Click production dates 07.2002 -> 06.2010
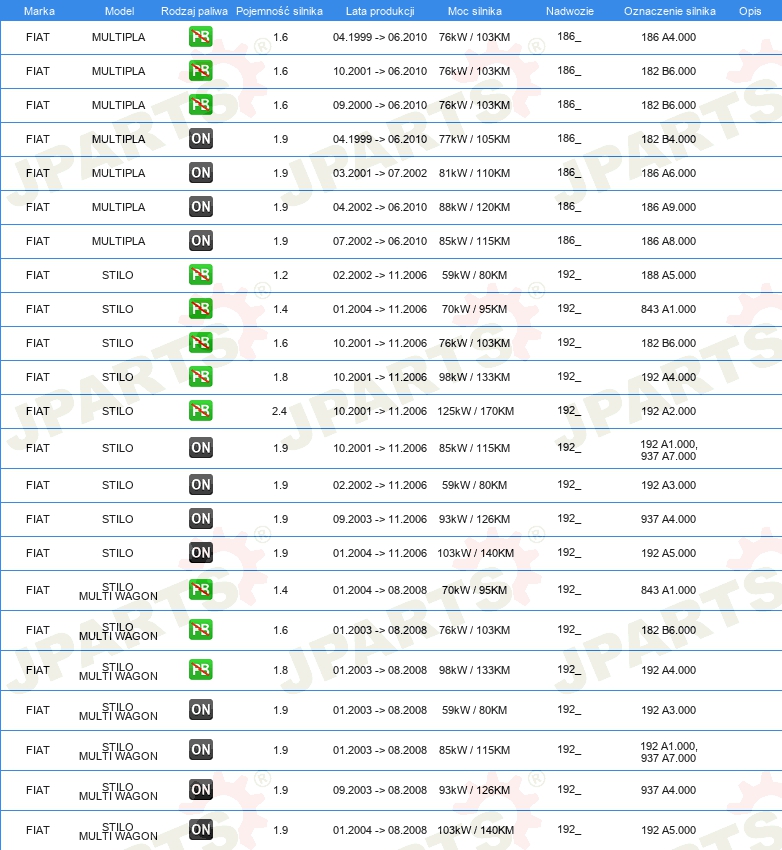Viewport: 782px width, 850px height. (x=380, y=241)
